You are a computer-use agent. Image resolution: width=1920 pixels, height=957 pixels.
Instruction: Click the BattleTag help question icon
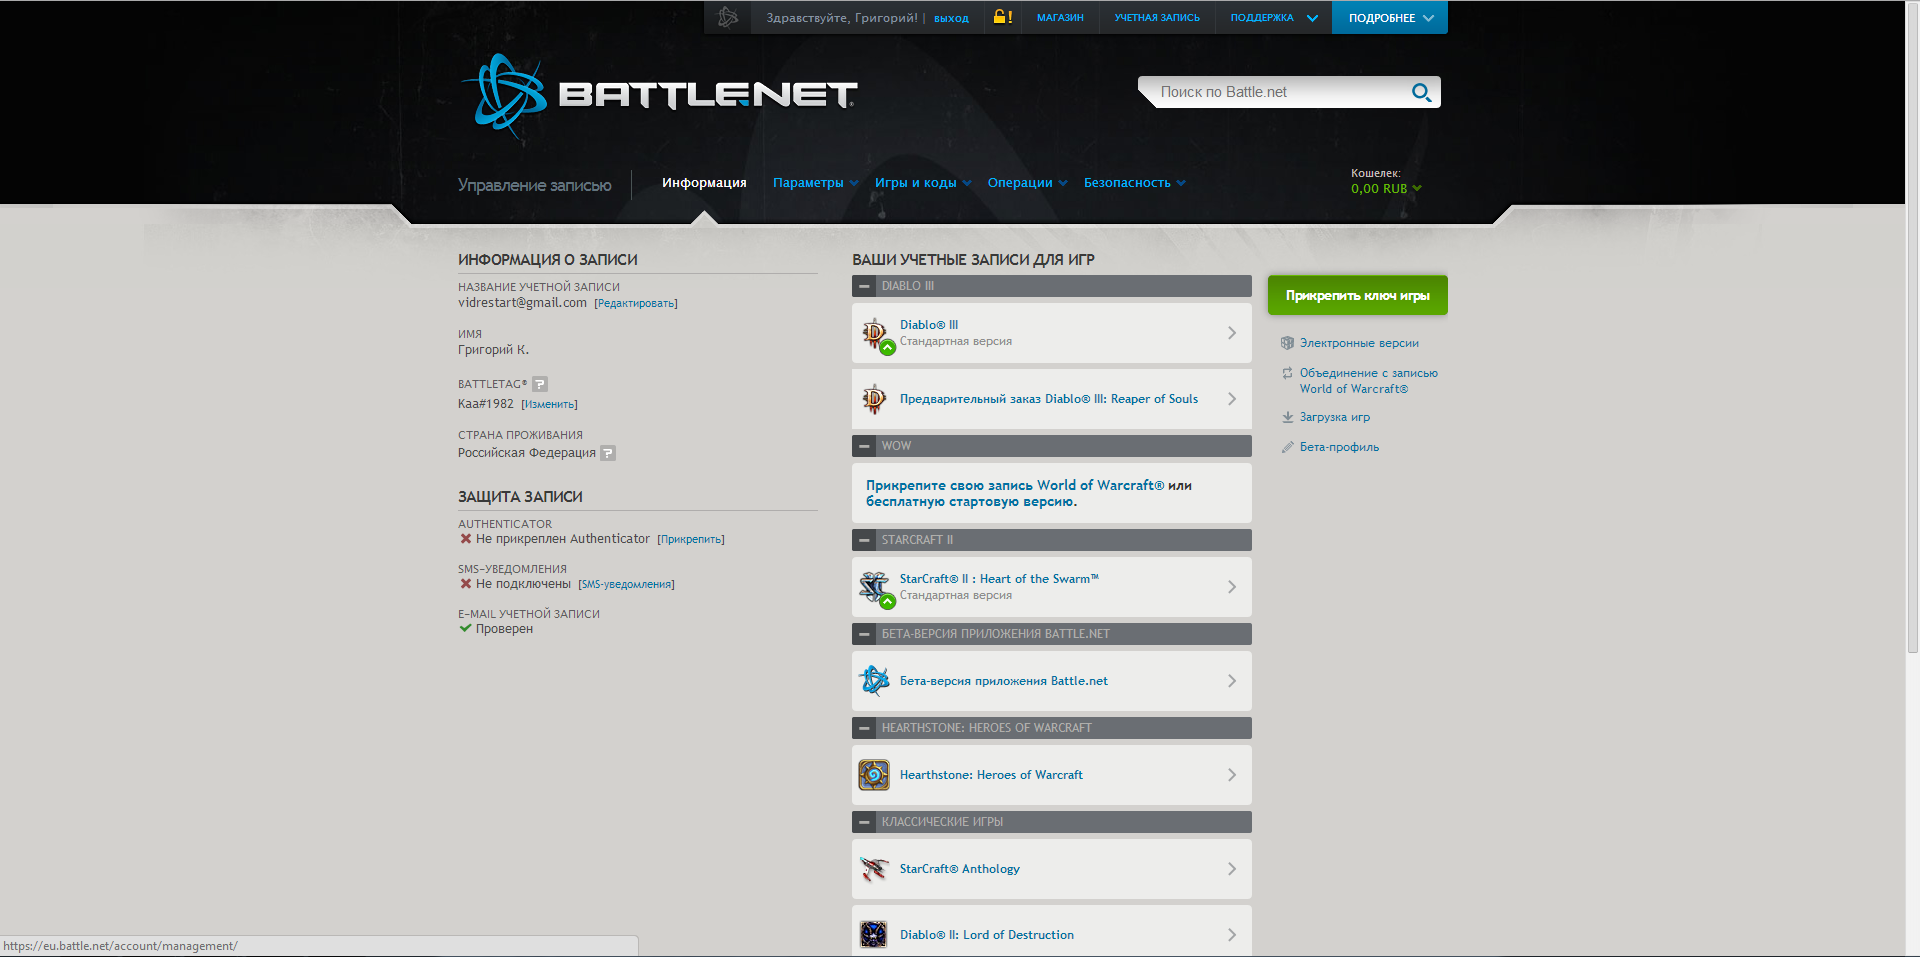pos(540,384)
